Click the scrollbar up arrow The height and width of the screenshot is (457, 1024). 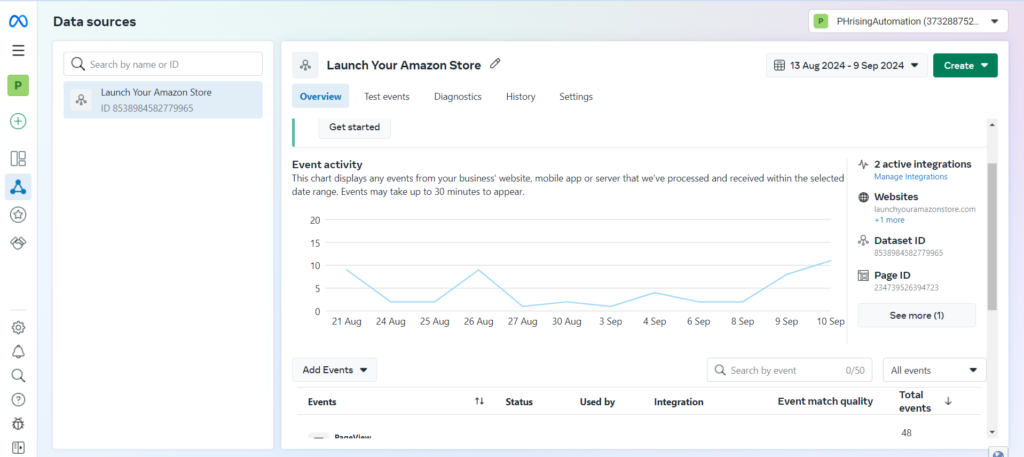[993, 124]
